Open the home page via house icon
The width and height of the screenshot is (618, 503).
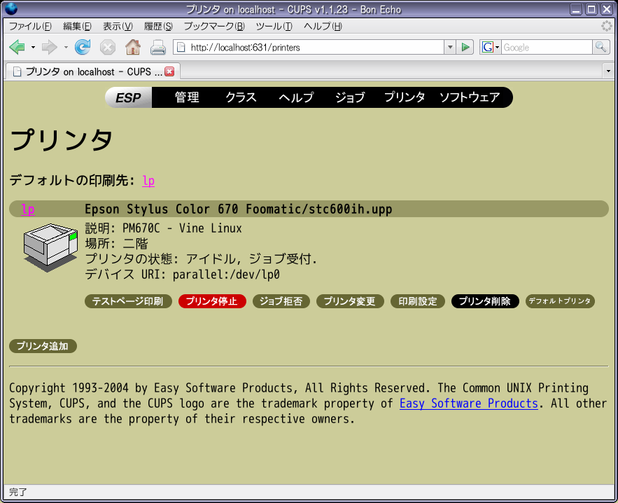(133, 47)
